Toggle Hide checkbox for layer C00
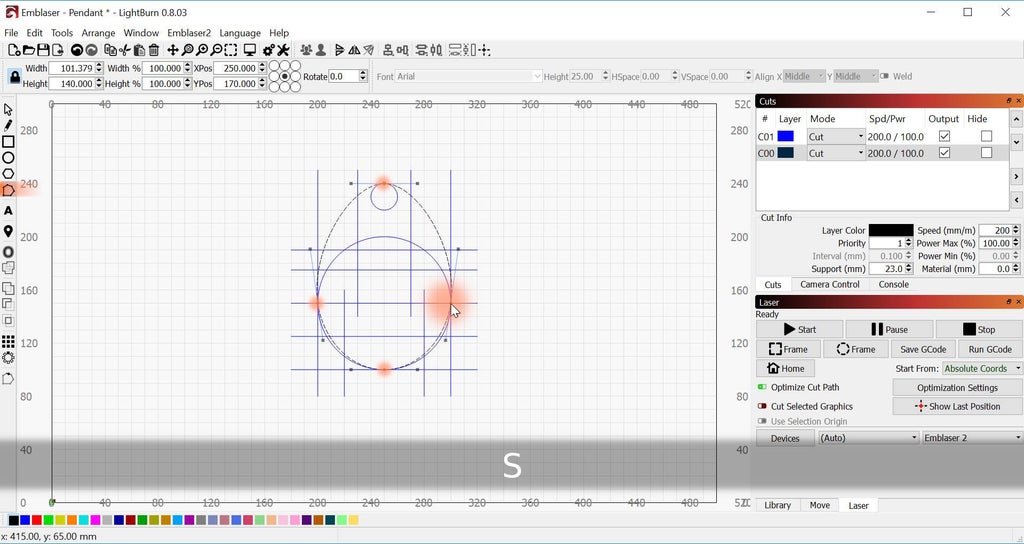The image size is (1024, 544). coord(986,152)
